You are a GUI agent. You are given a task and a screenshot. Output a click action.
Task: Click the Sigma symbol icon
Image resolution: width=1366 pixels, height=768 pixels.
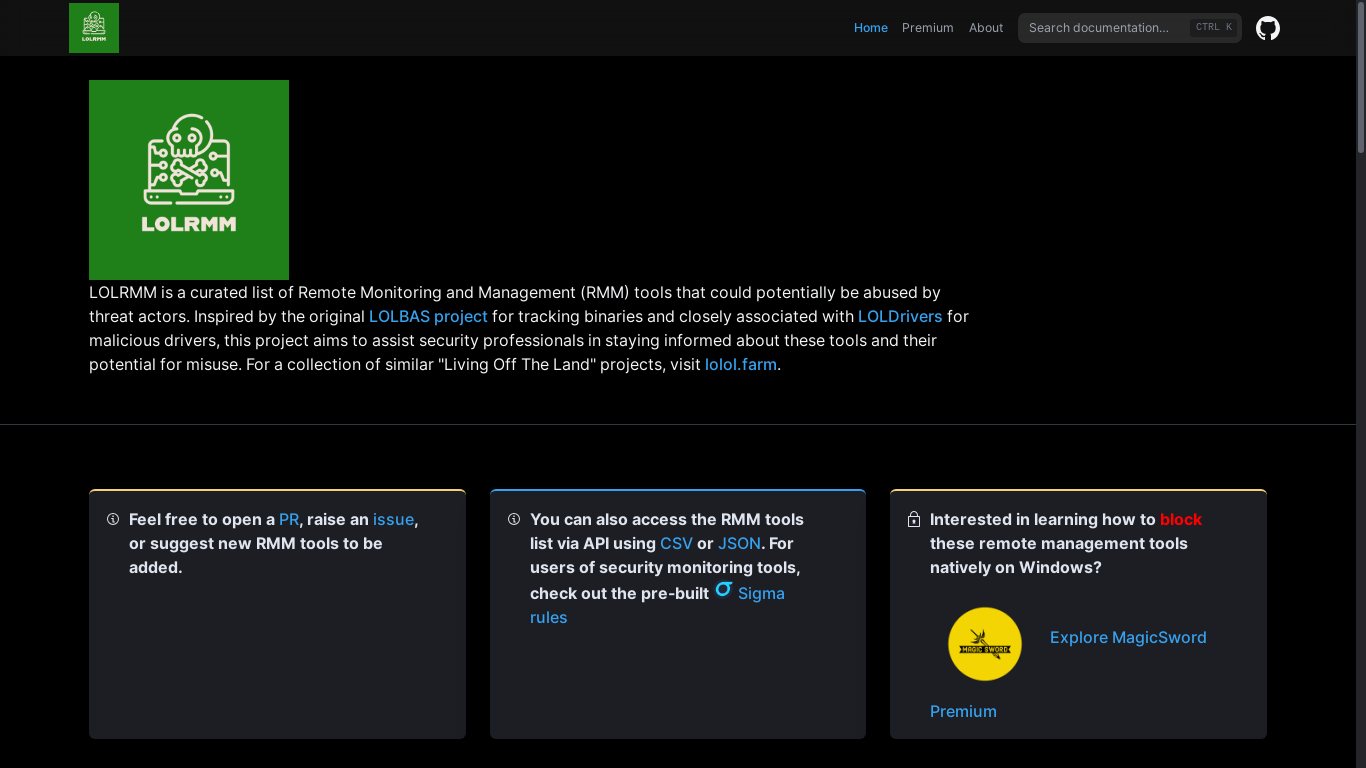(x=724, y=590)
